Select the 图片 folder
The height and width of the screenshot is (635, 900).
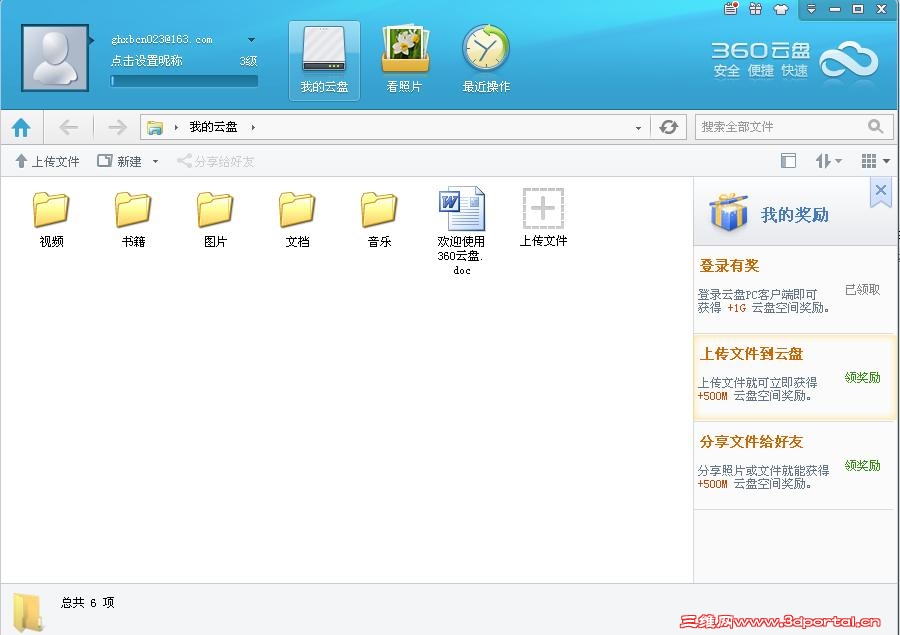(x=215, y=219)
